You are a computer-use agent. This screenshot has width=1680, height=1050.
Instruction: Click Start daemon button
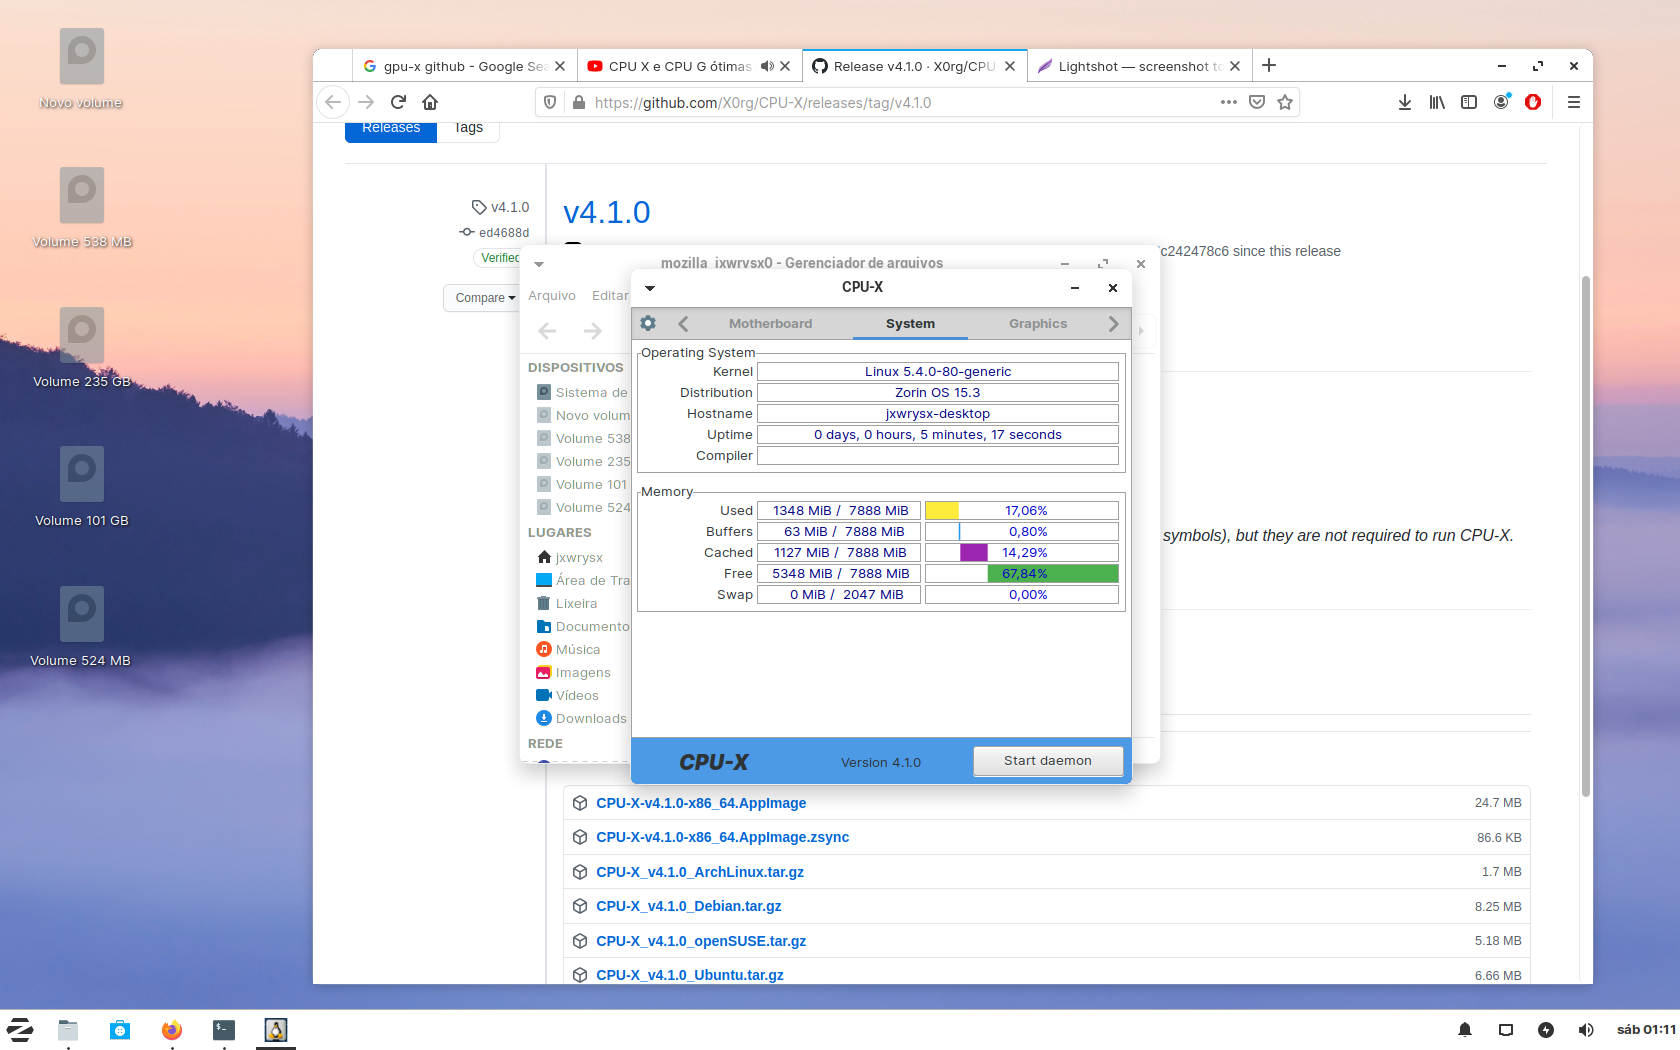[x=1048, y=761]
